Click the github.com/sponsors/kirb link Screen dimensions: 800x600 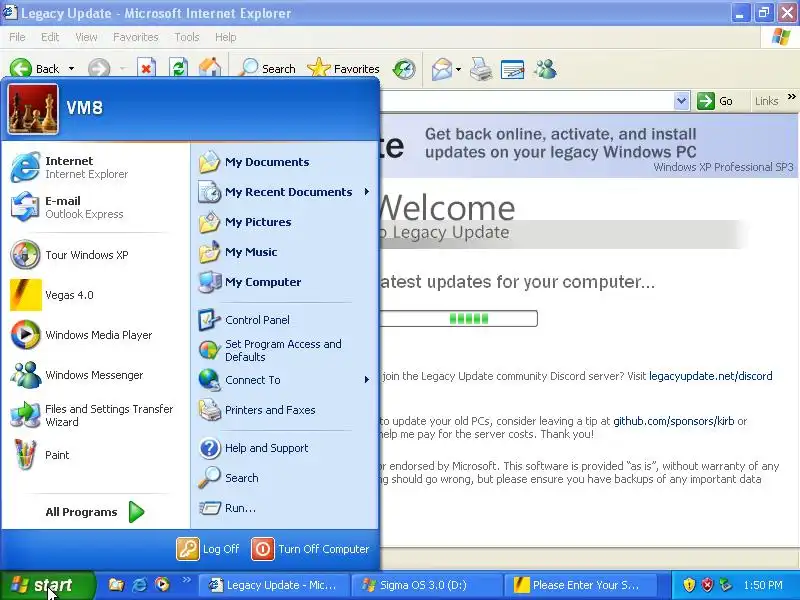673,421
